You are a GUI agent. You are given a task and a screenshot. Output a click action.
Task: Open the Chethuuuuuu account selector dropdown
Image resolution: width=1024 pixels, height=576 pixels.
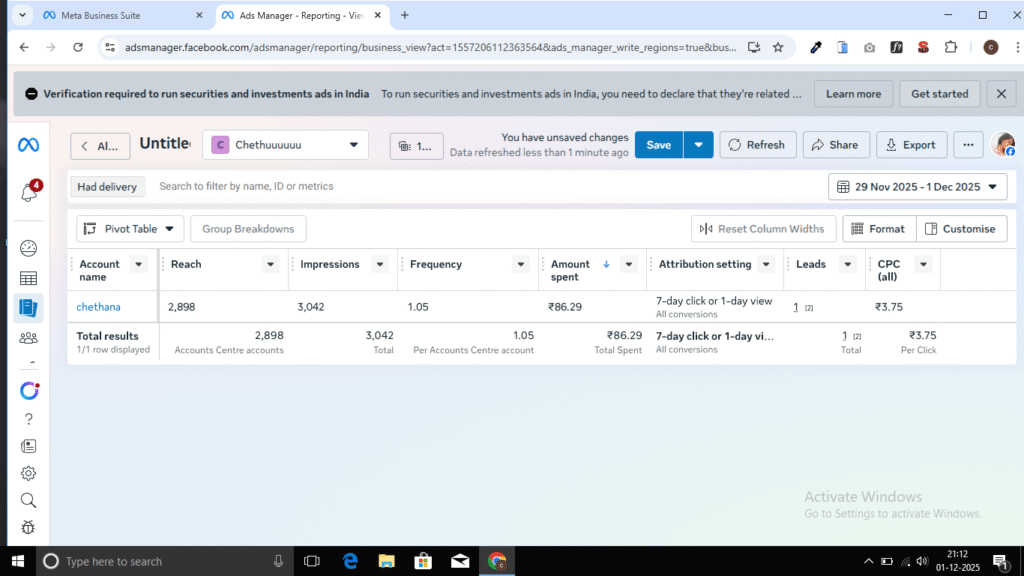(x=285, y=145)
